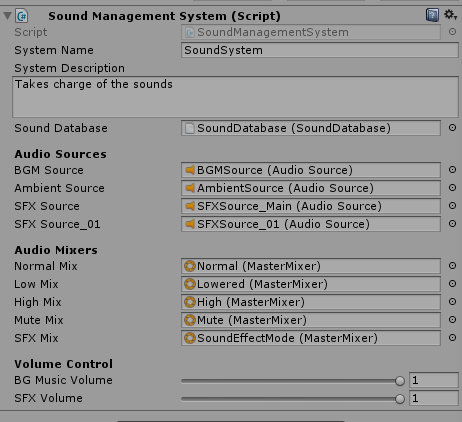This screenshot has width=462, height=422.
Task: Open object picker for SFX Mix
Action: pyautogui.click(x=452, y=338)
